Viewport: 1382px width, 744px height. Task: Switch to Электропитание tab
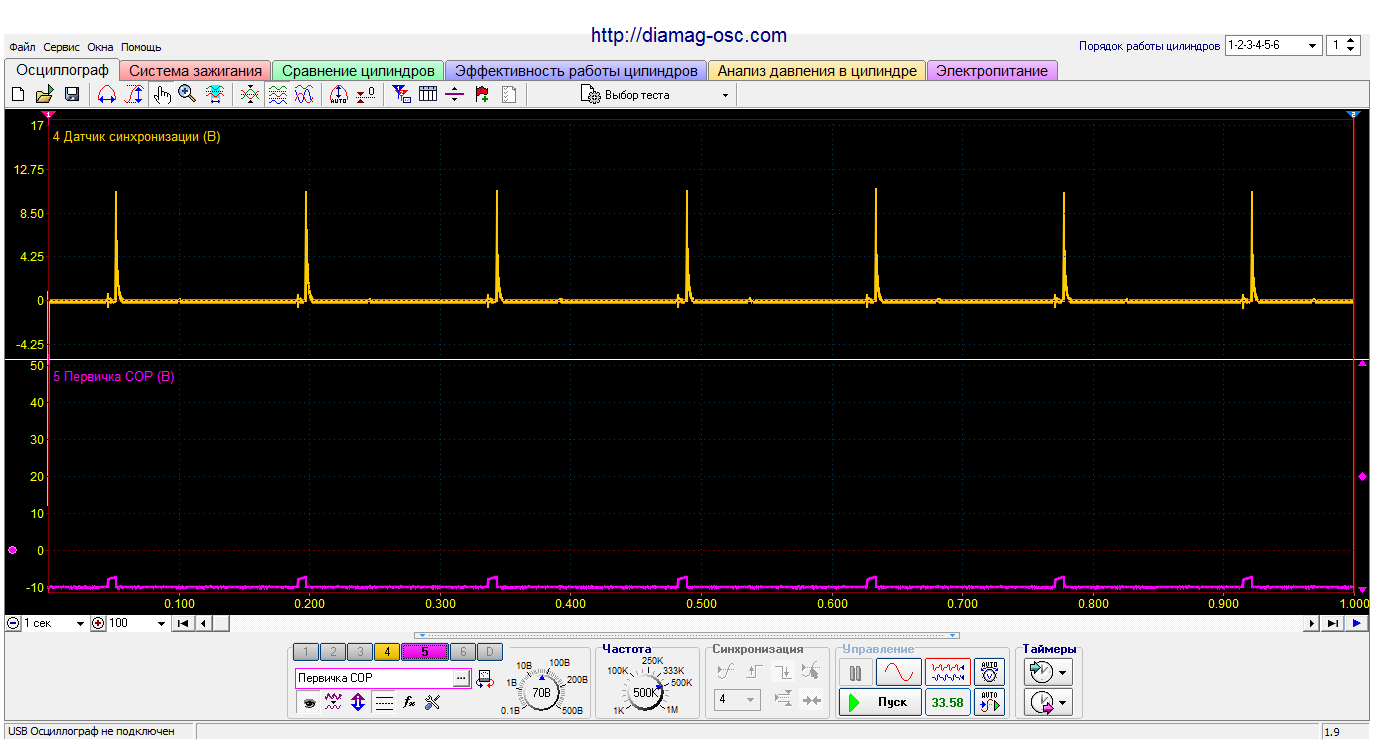[992, 71]
